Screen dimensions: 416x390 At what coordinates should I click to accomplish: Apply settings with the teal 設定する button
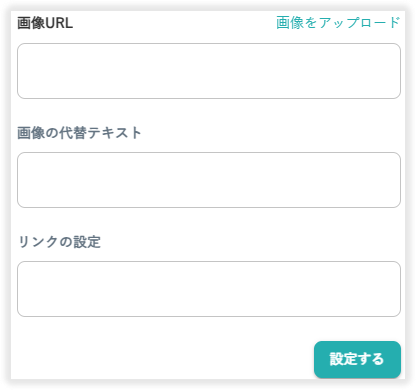click(357, 359)
